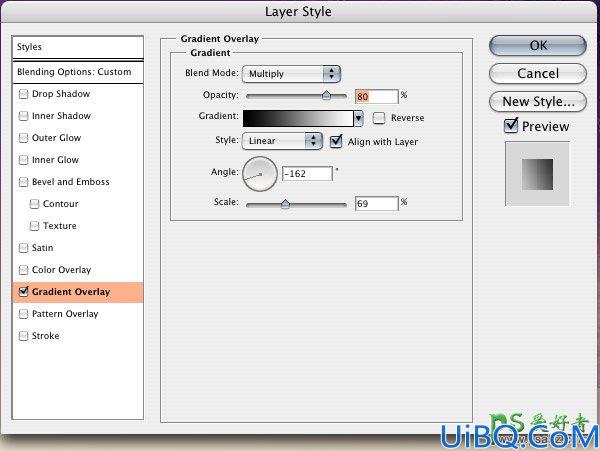Click the Angle dial control
600x451 pixels.
[x=259, y=173]
